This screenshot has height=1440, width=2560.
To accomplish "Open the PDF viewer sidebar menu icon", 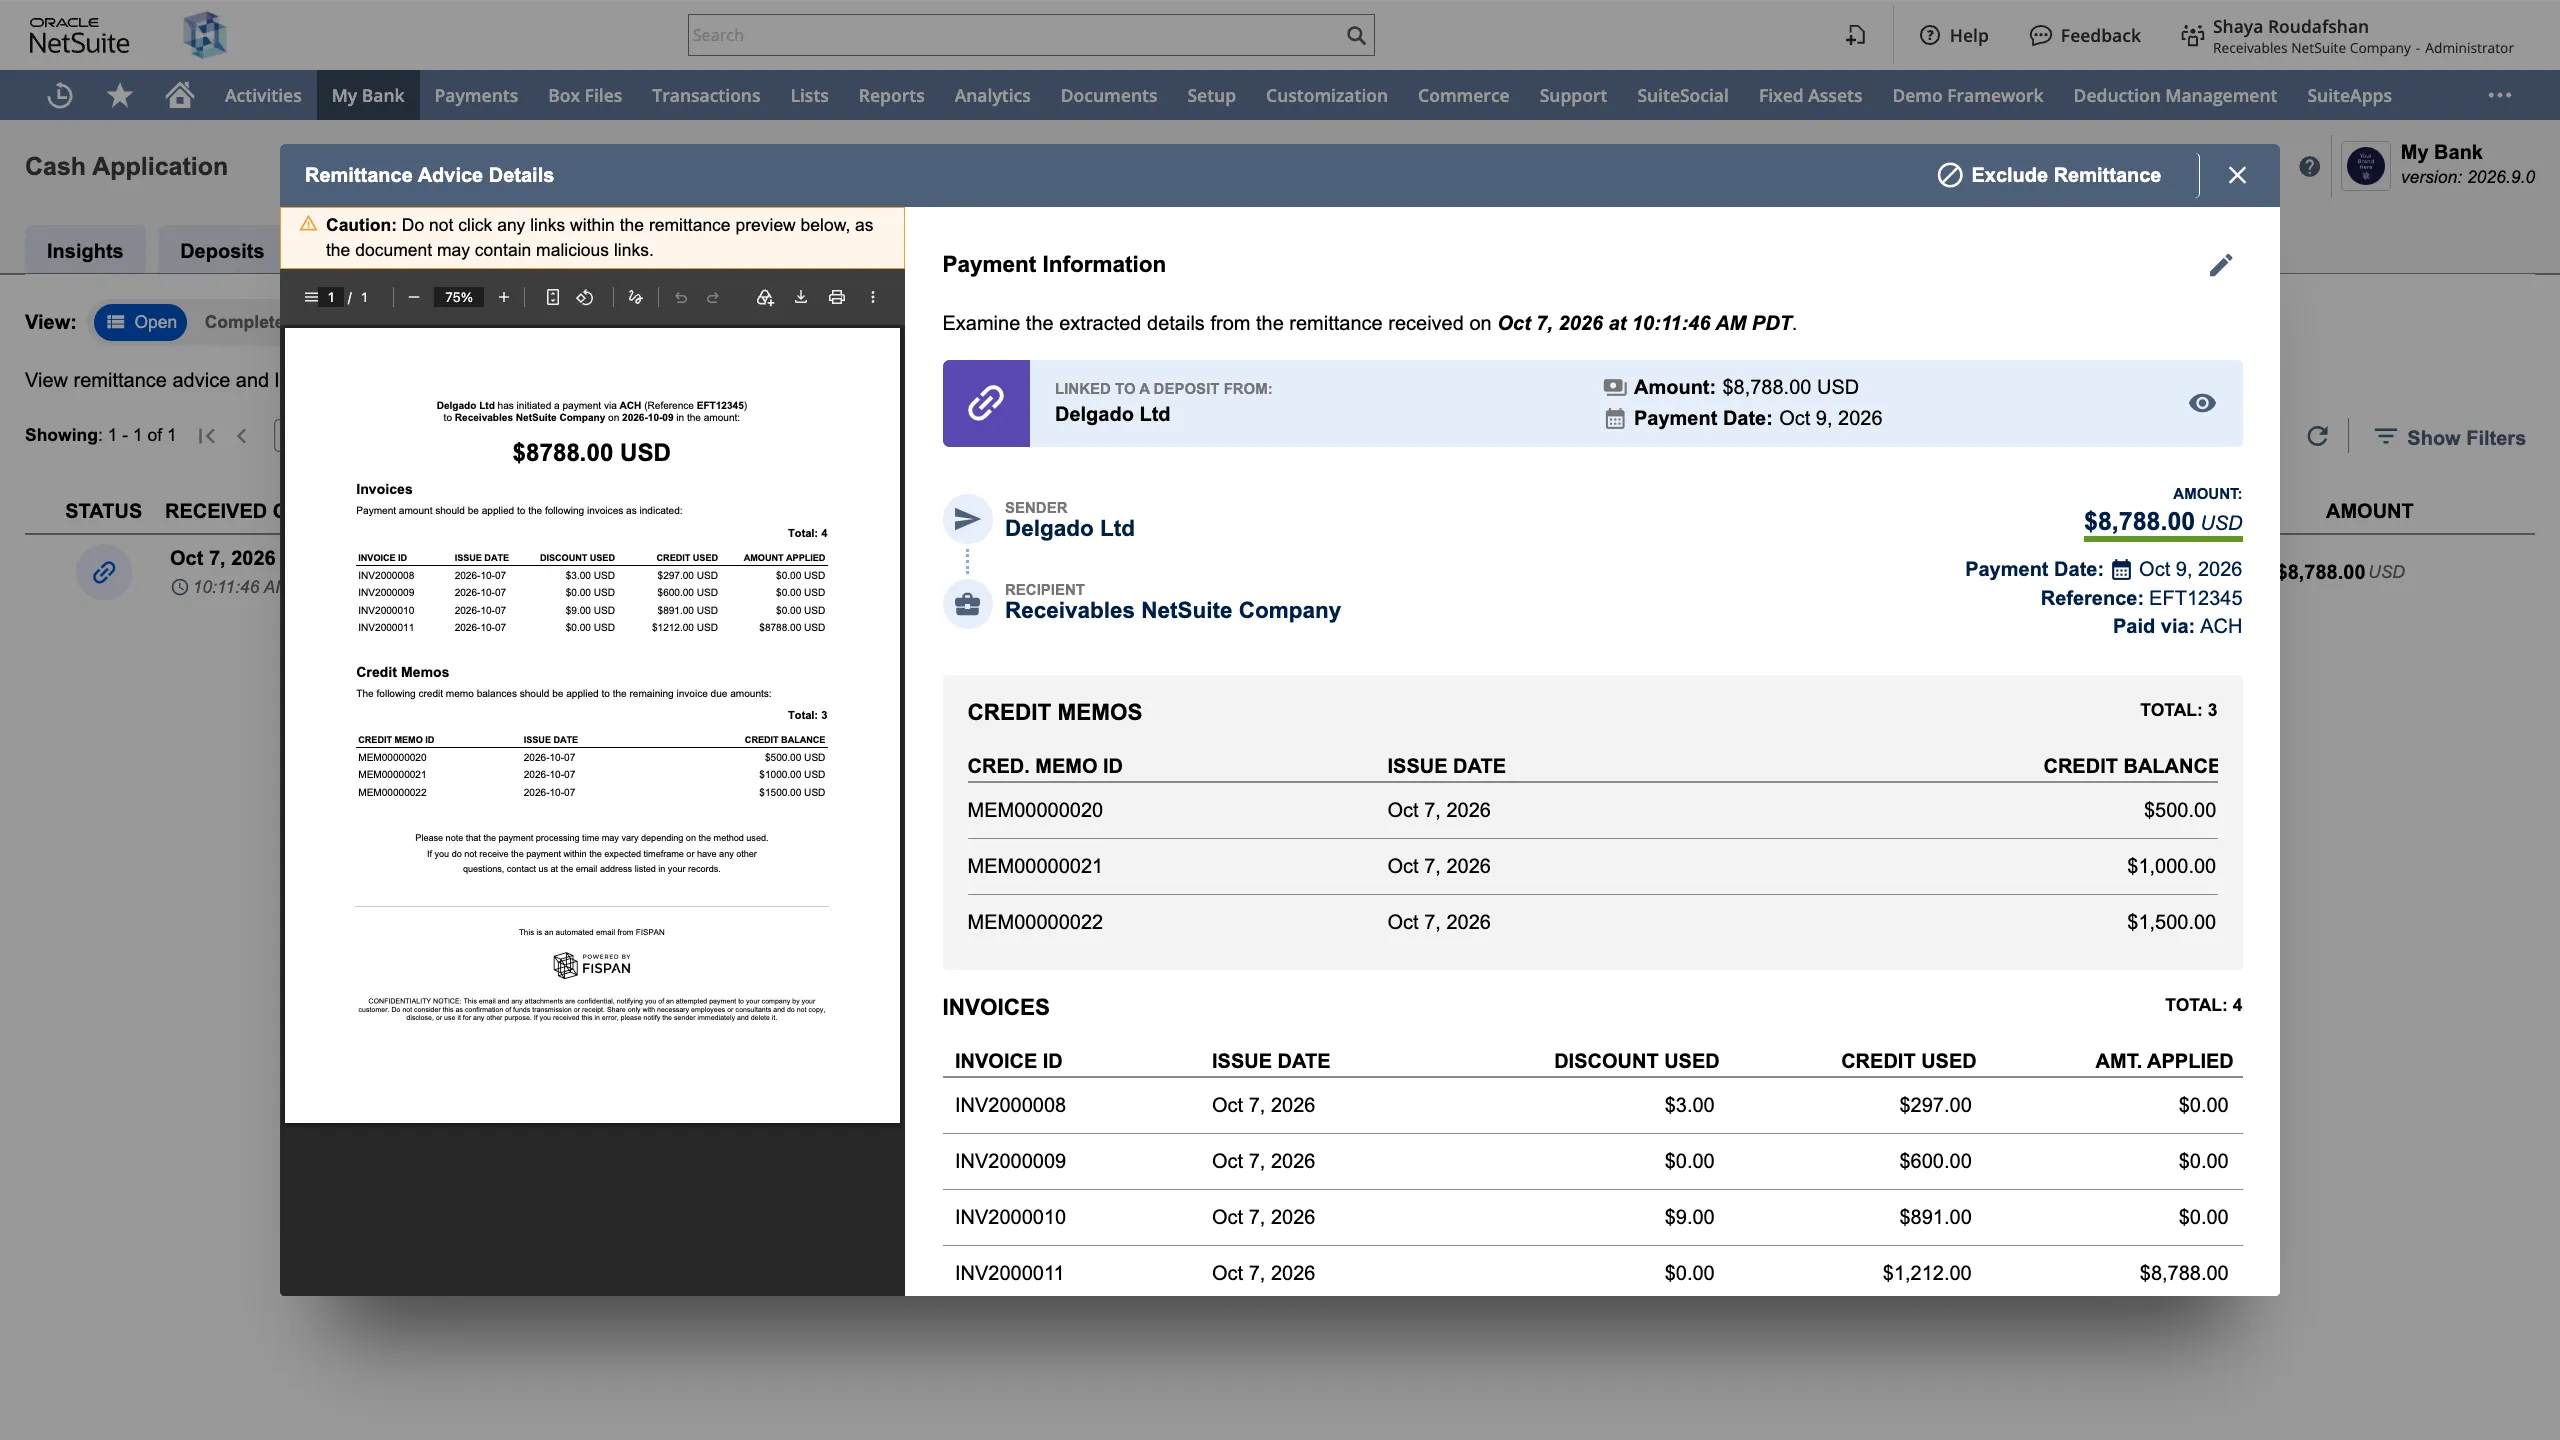I will [311, 297].
